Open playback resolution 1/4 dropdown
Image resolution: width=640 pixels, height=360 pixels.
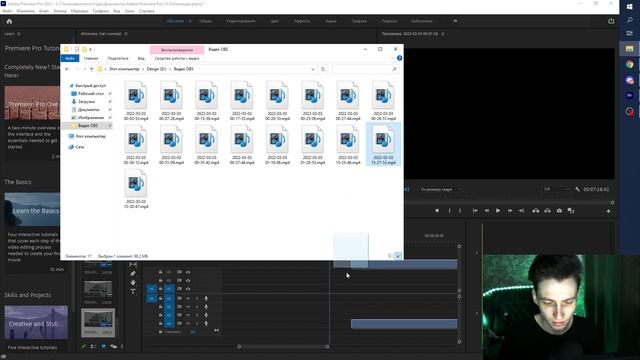[557, 189]
